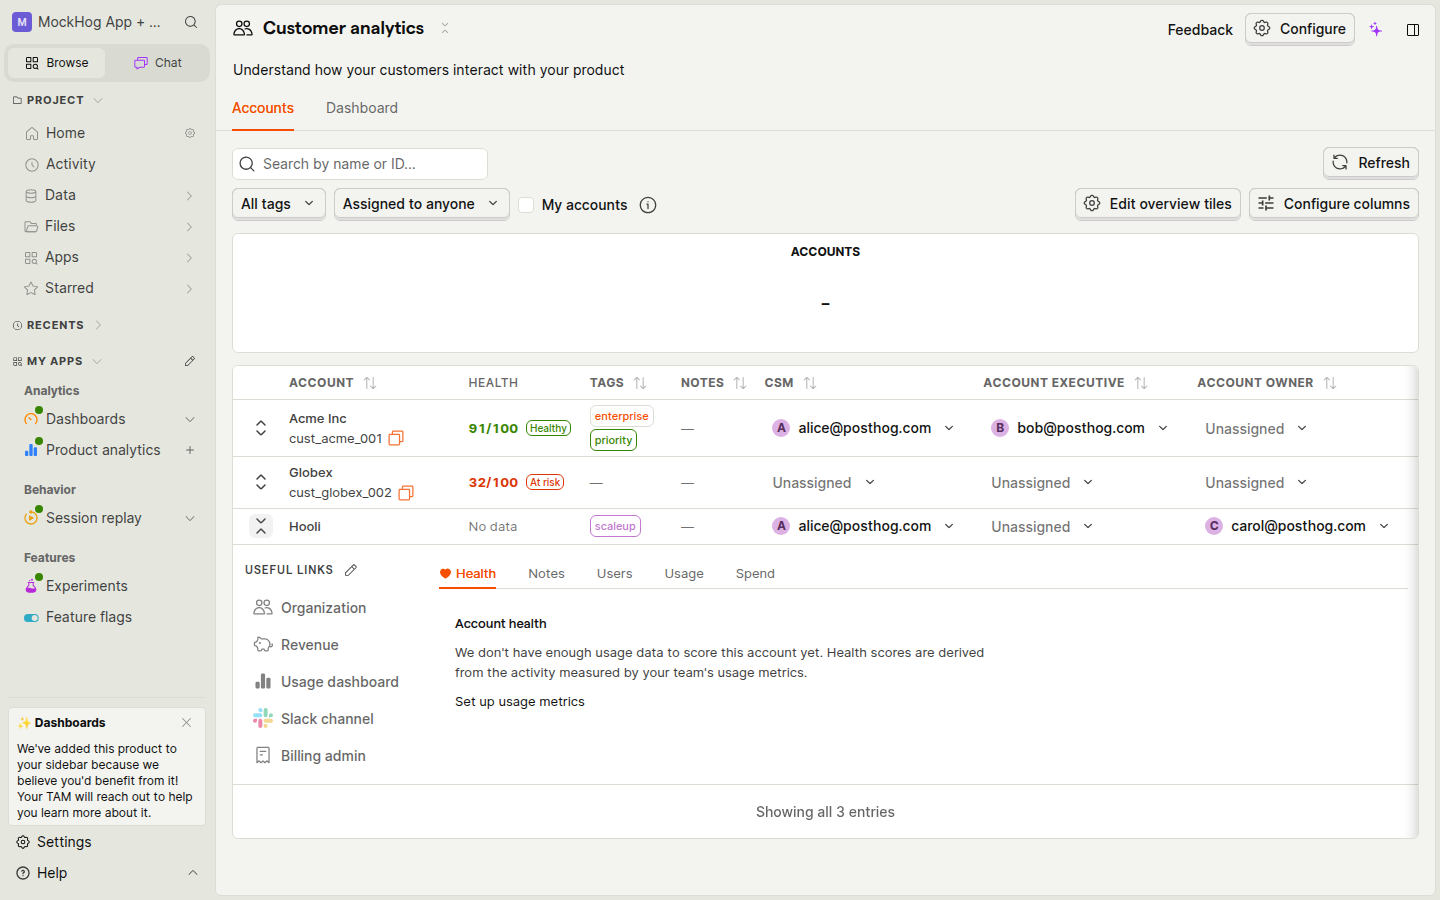Screen dimensions: 1440x900
Task: Switch to the Dashboard tab
Action: point(362,108)
